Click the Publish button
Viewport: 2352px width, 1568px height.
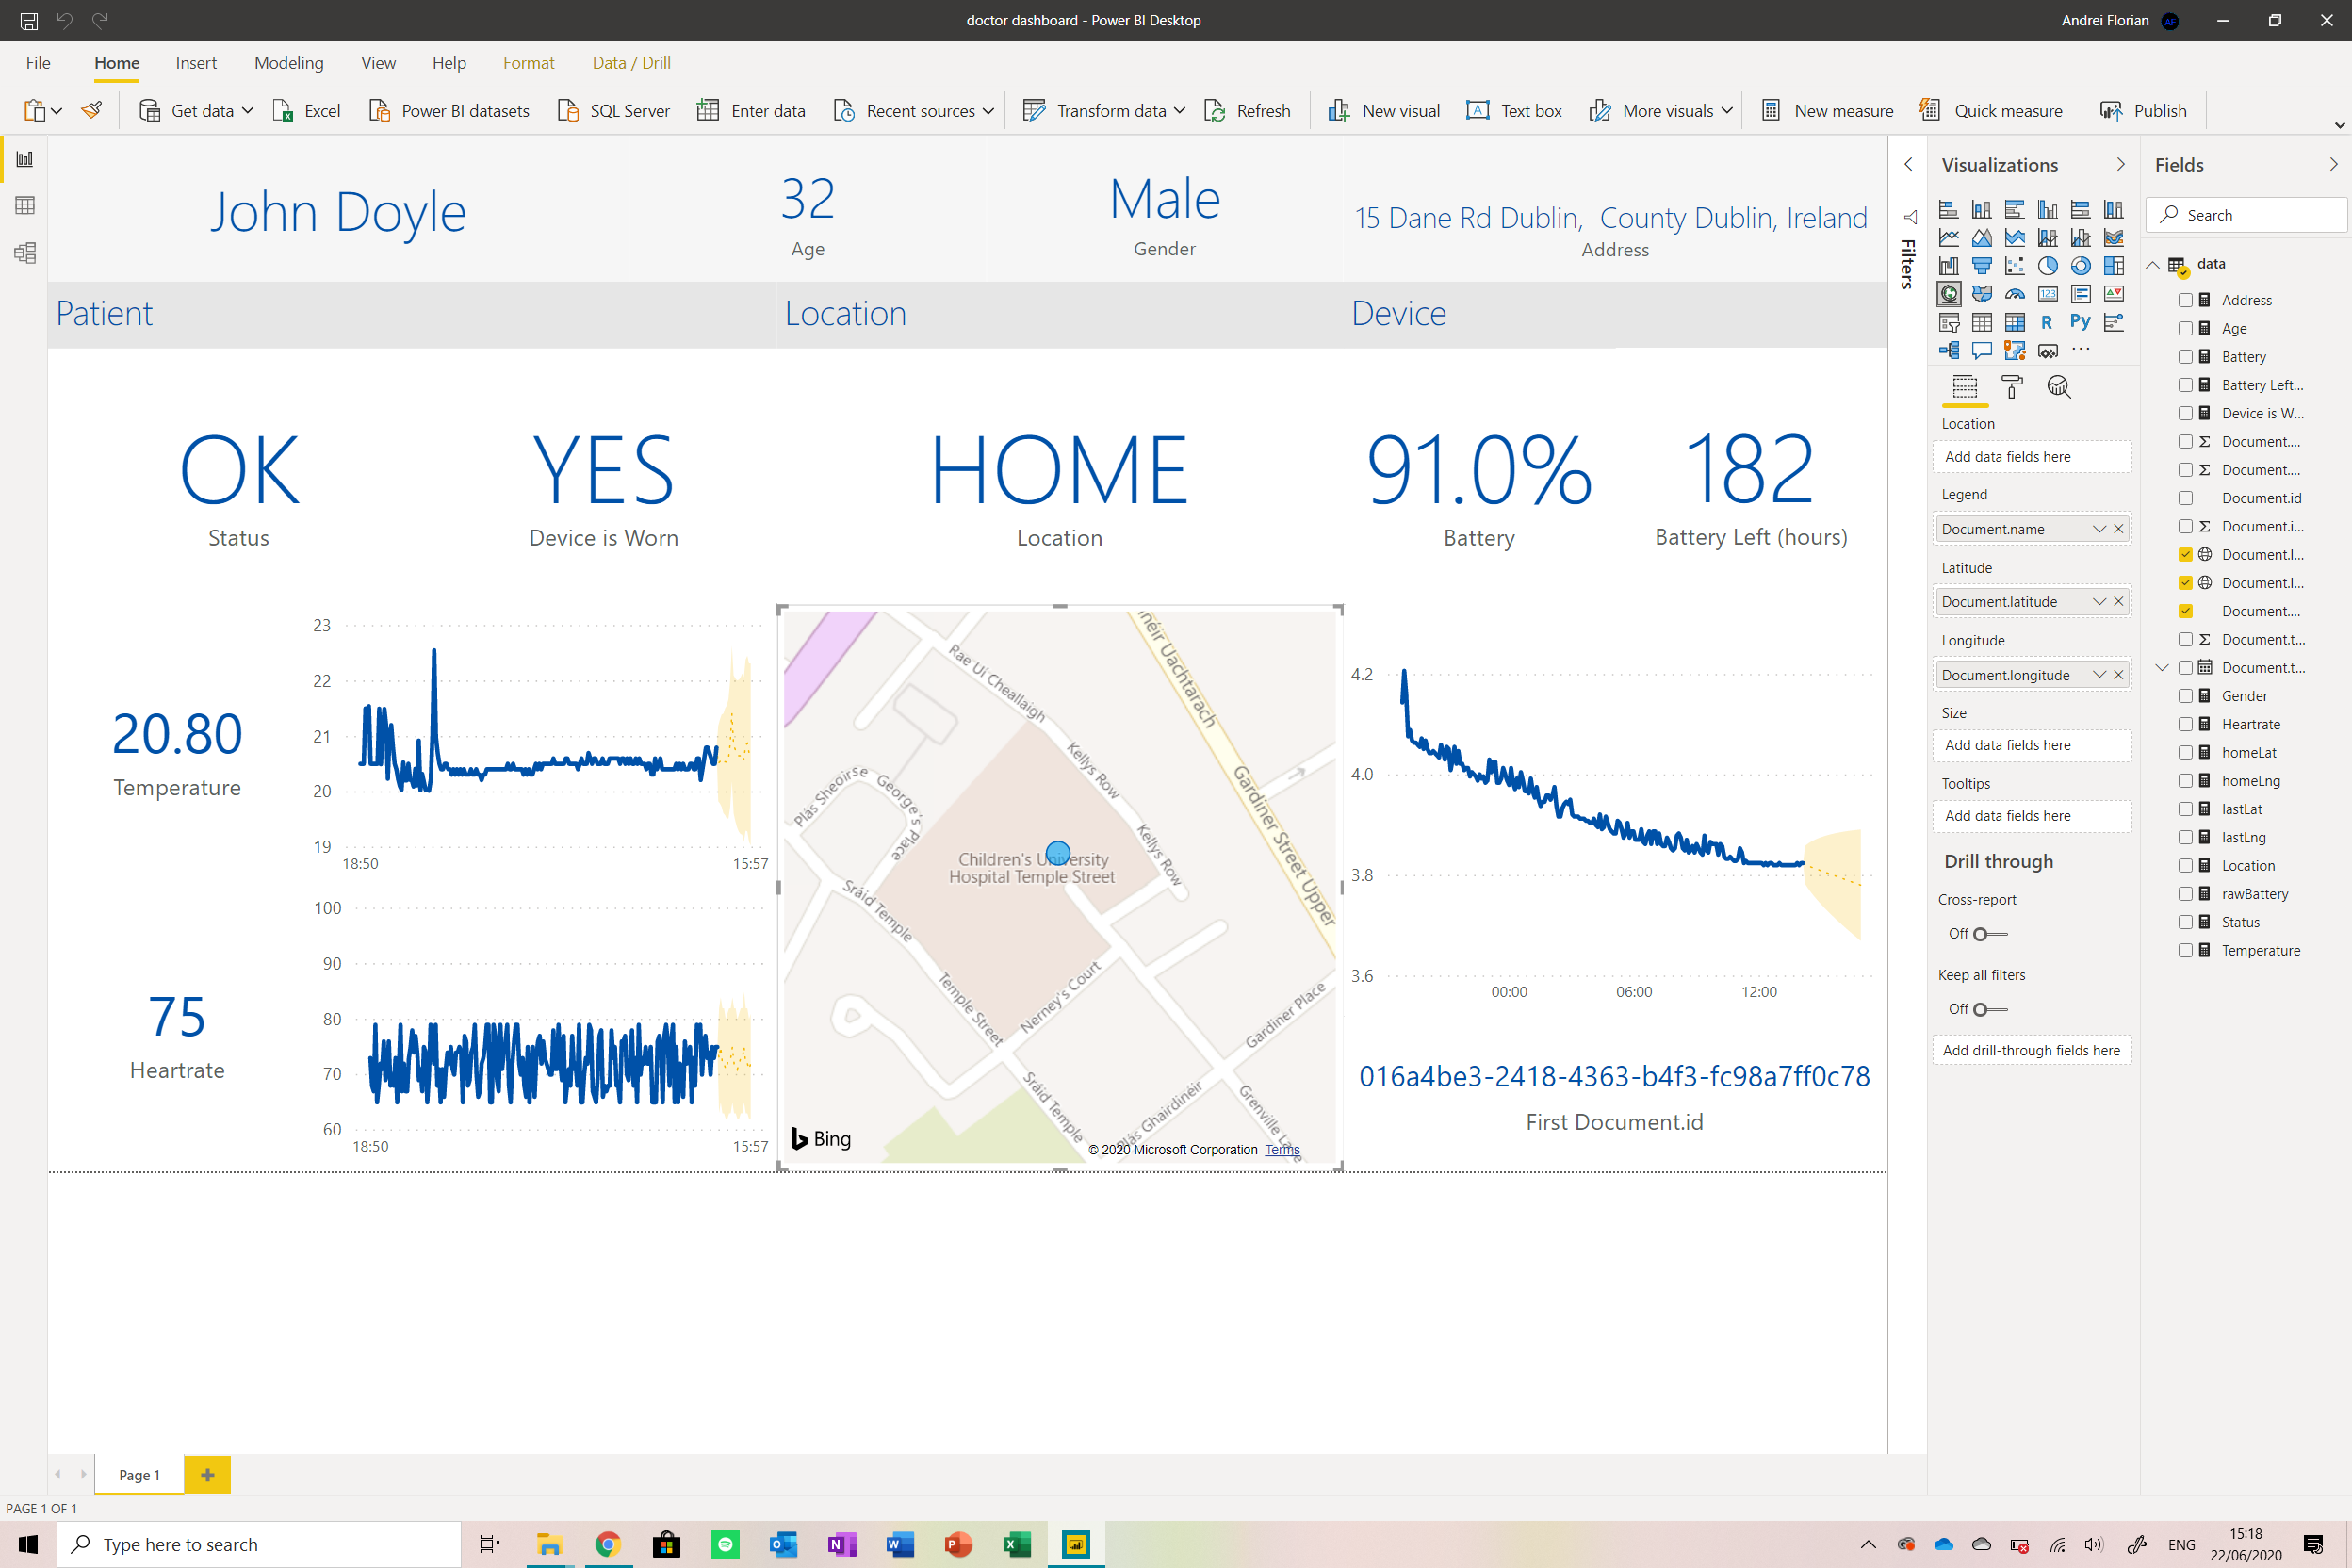pos(2144,111)
